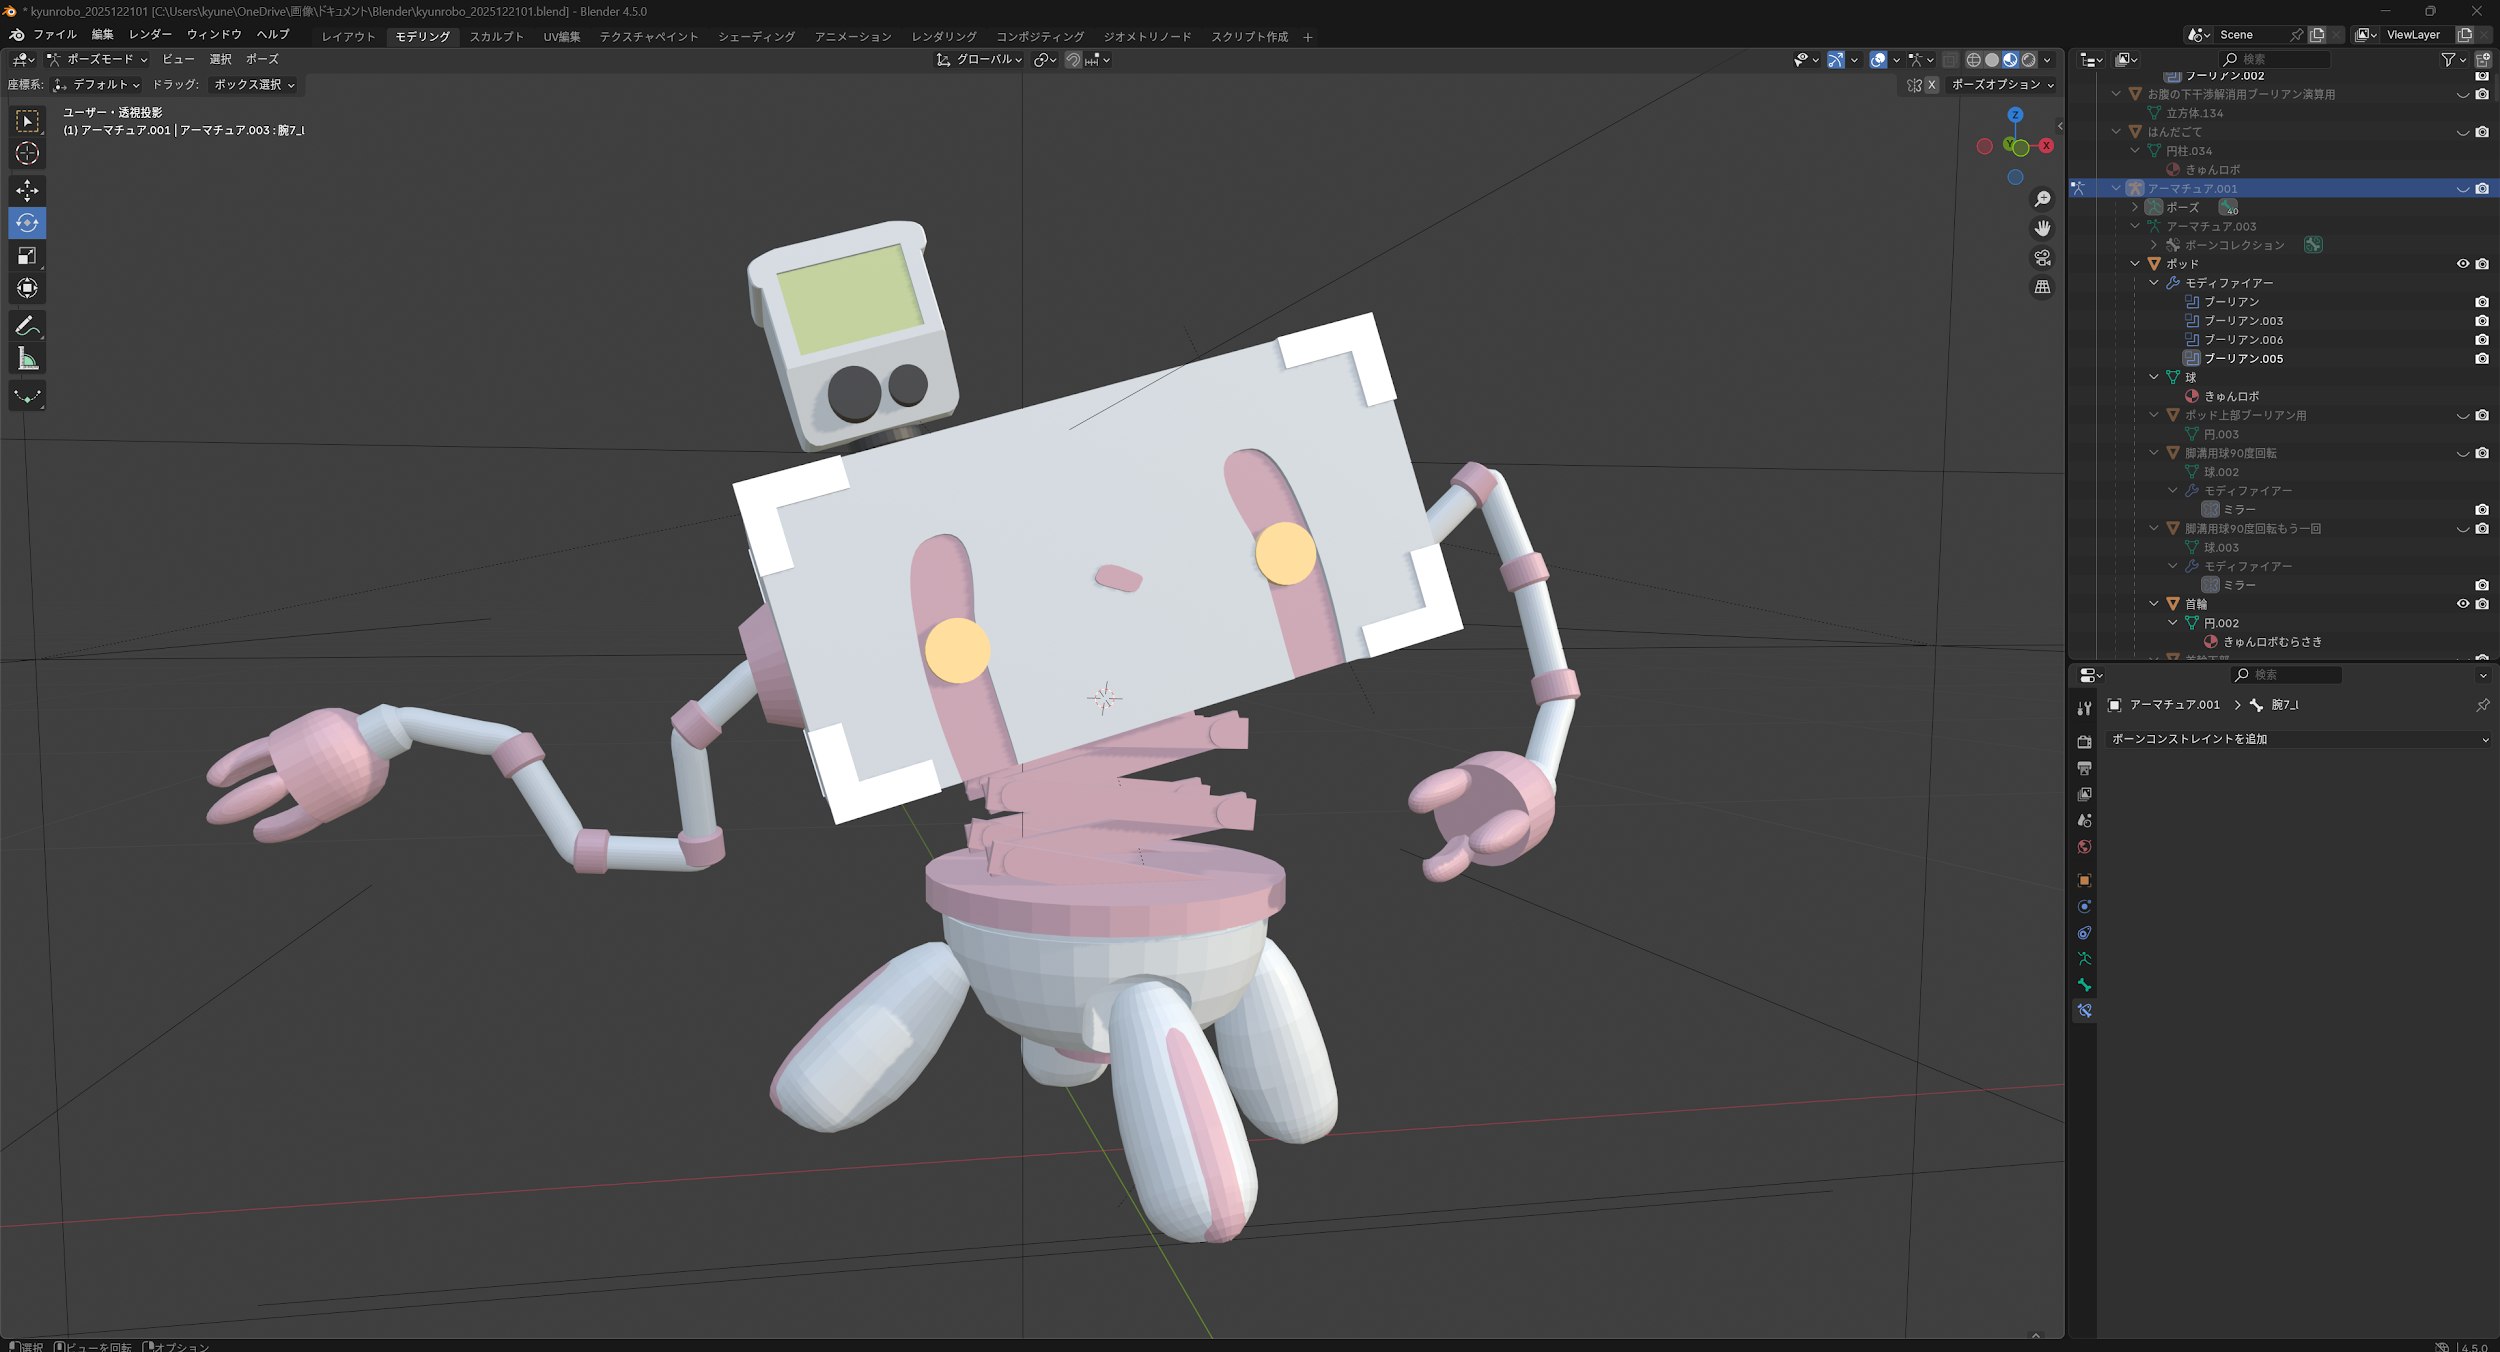The height and width of the screenshot is (1352, 2500).
Task: Open ポーズオプション popover button
Action: click(2001, 85)
